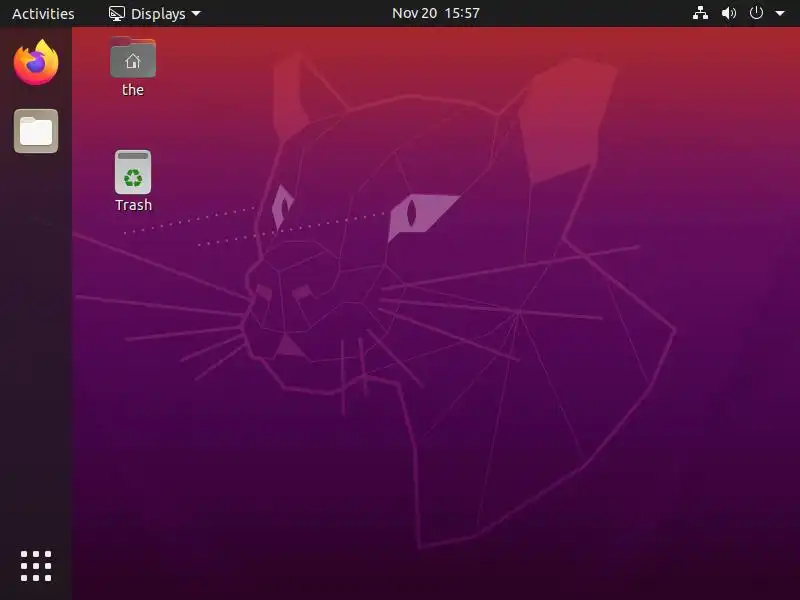The height and width of the screenshot is (600, 800).
Task: Click the network status icon
Action: [x=700, y=13]
